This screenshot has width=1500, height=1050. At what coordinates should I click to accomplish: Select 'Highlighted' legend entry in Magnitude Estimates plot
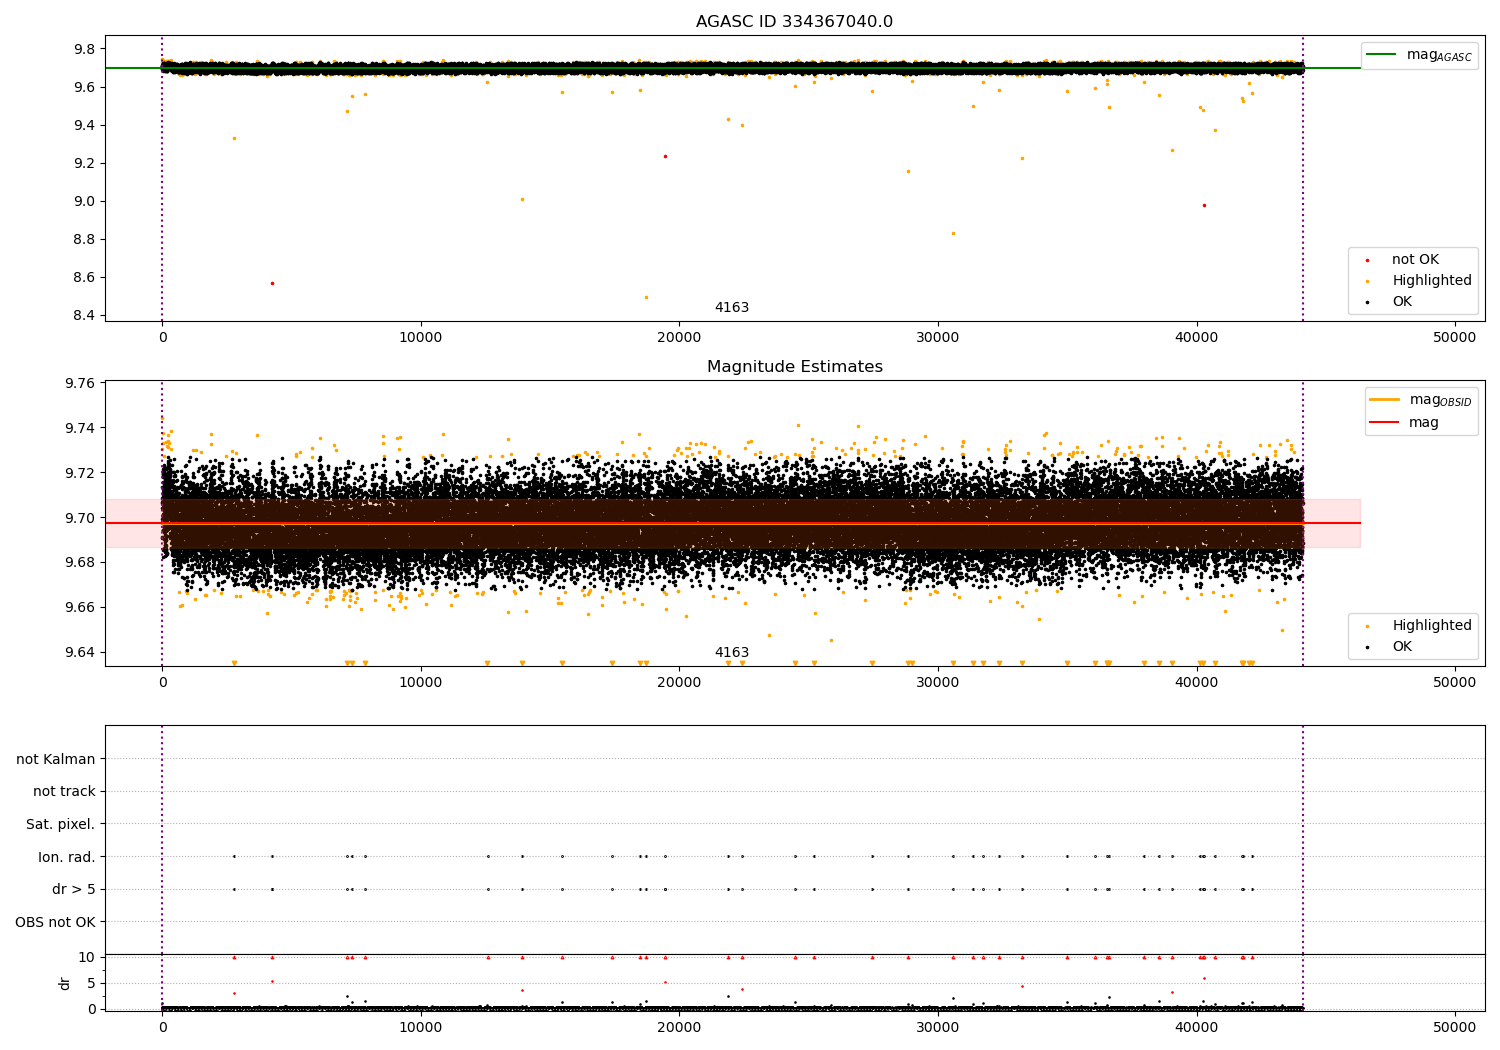tap(1431, 626)
